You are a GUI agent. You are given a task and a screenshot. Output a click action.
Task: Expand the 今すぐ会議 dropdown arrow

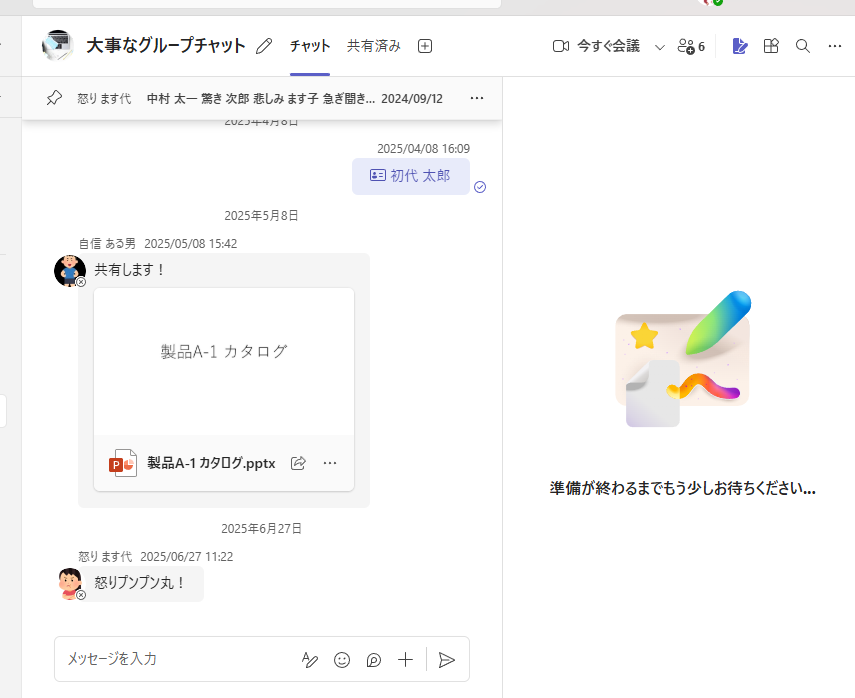pos(660,46)
